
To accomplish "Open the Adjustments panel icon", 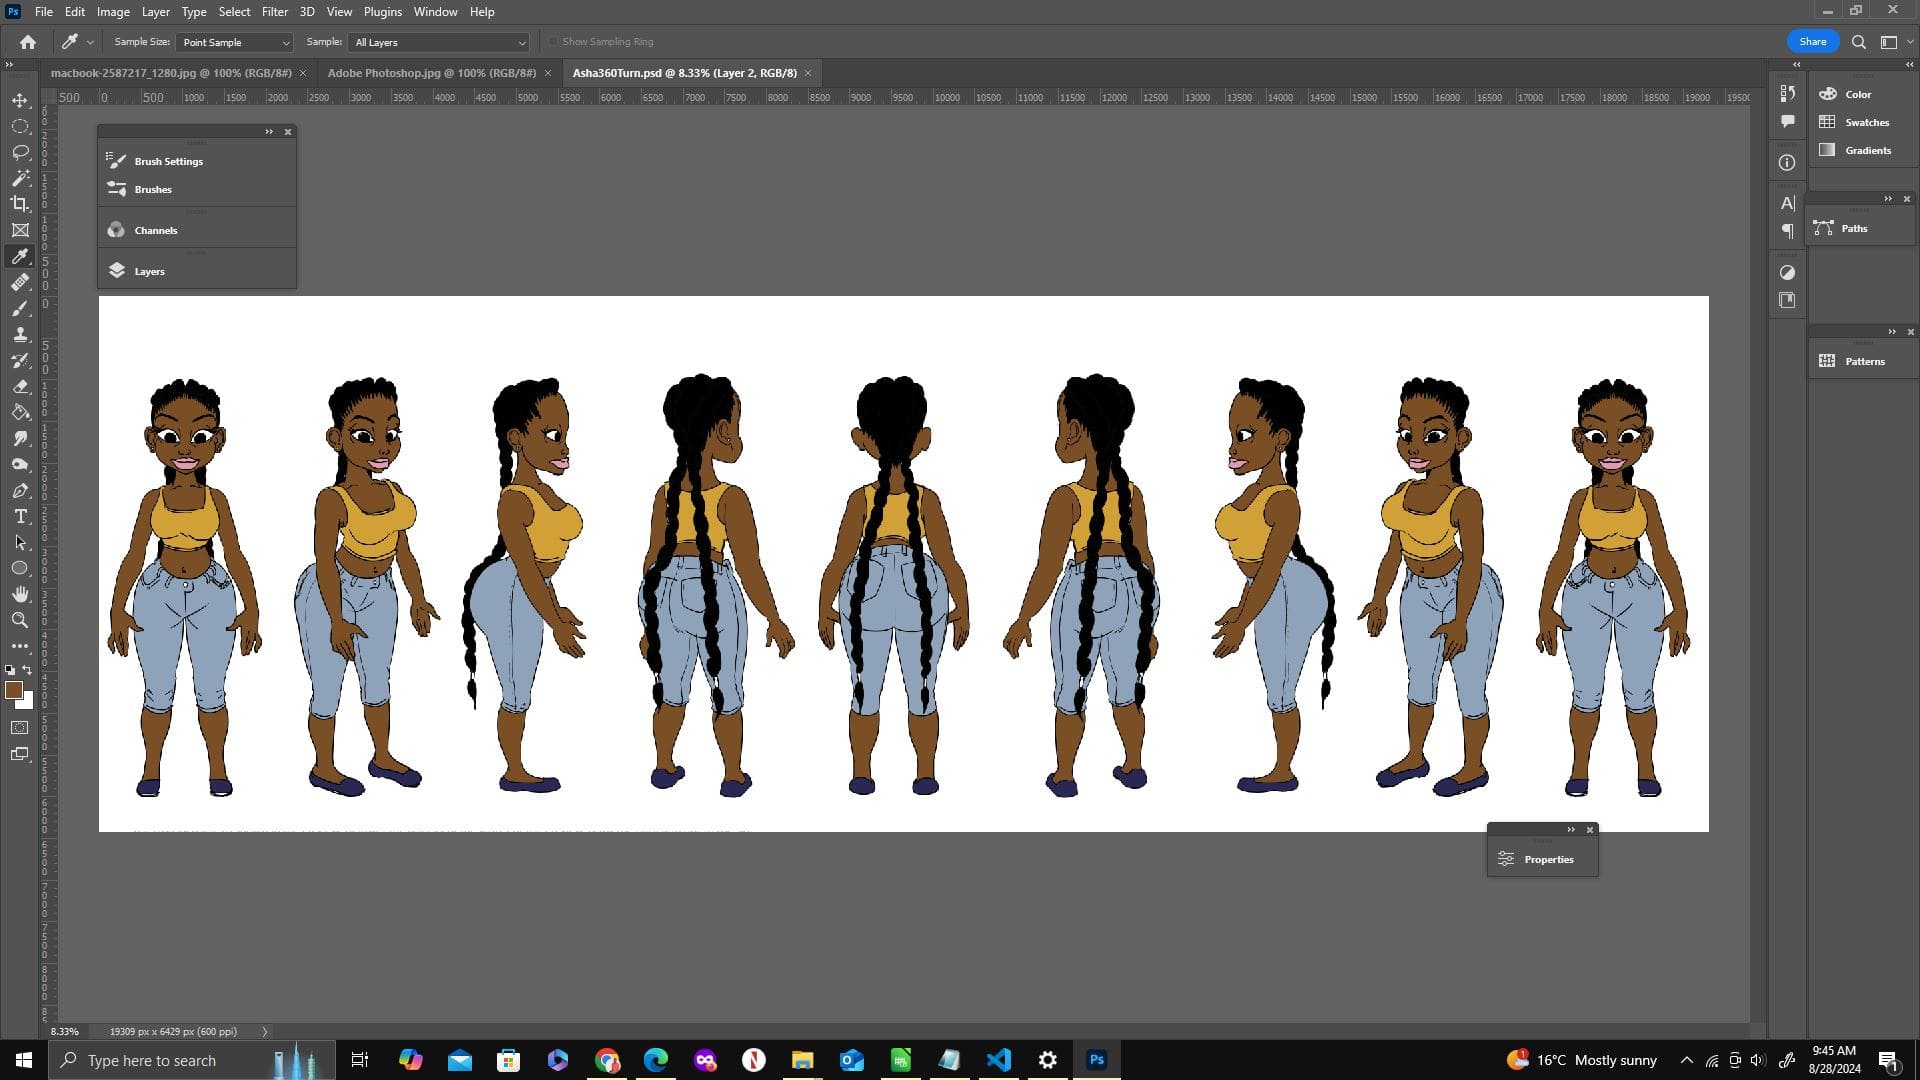I will pos(1787,272).
